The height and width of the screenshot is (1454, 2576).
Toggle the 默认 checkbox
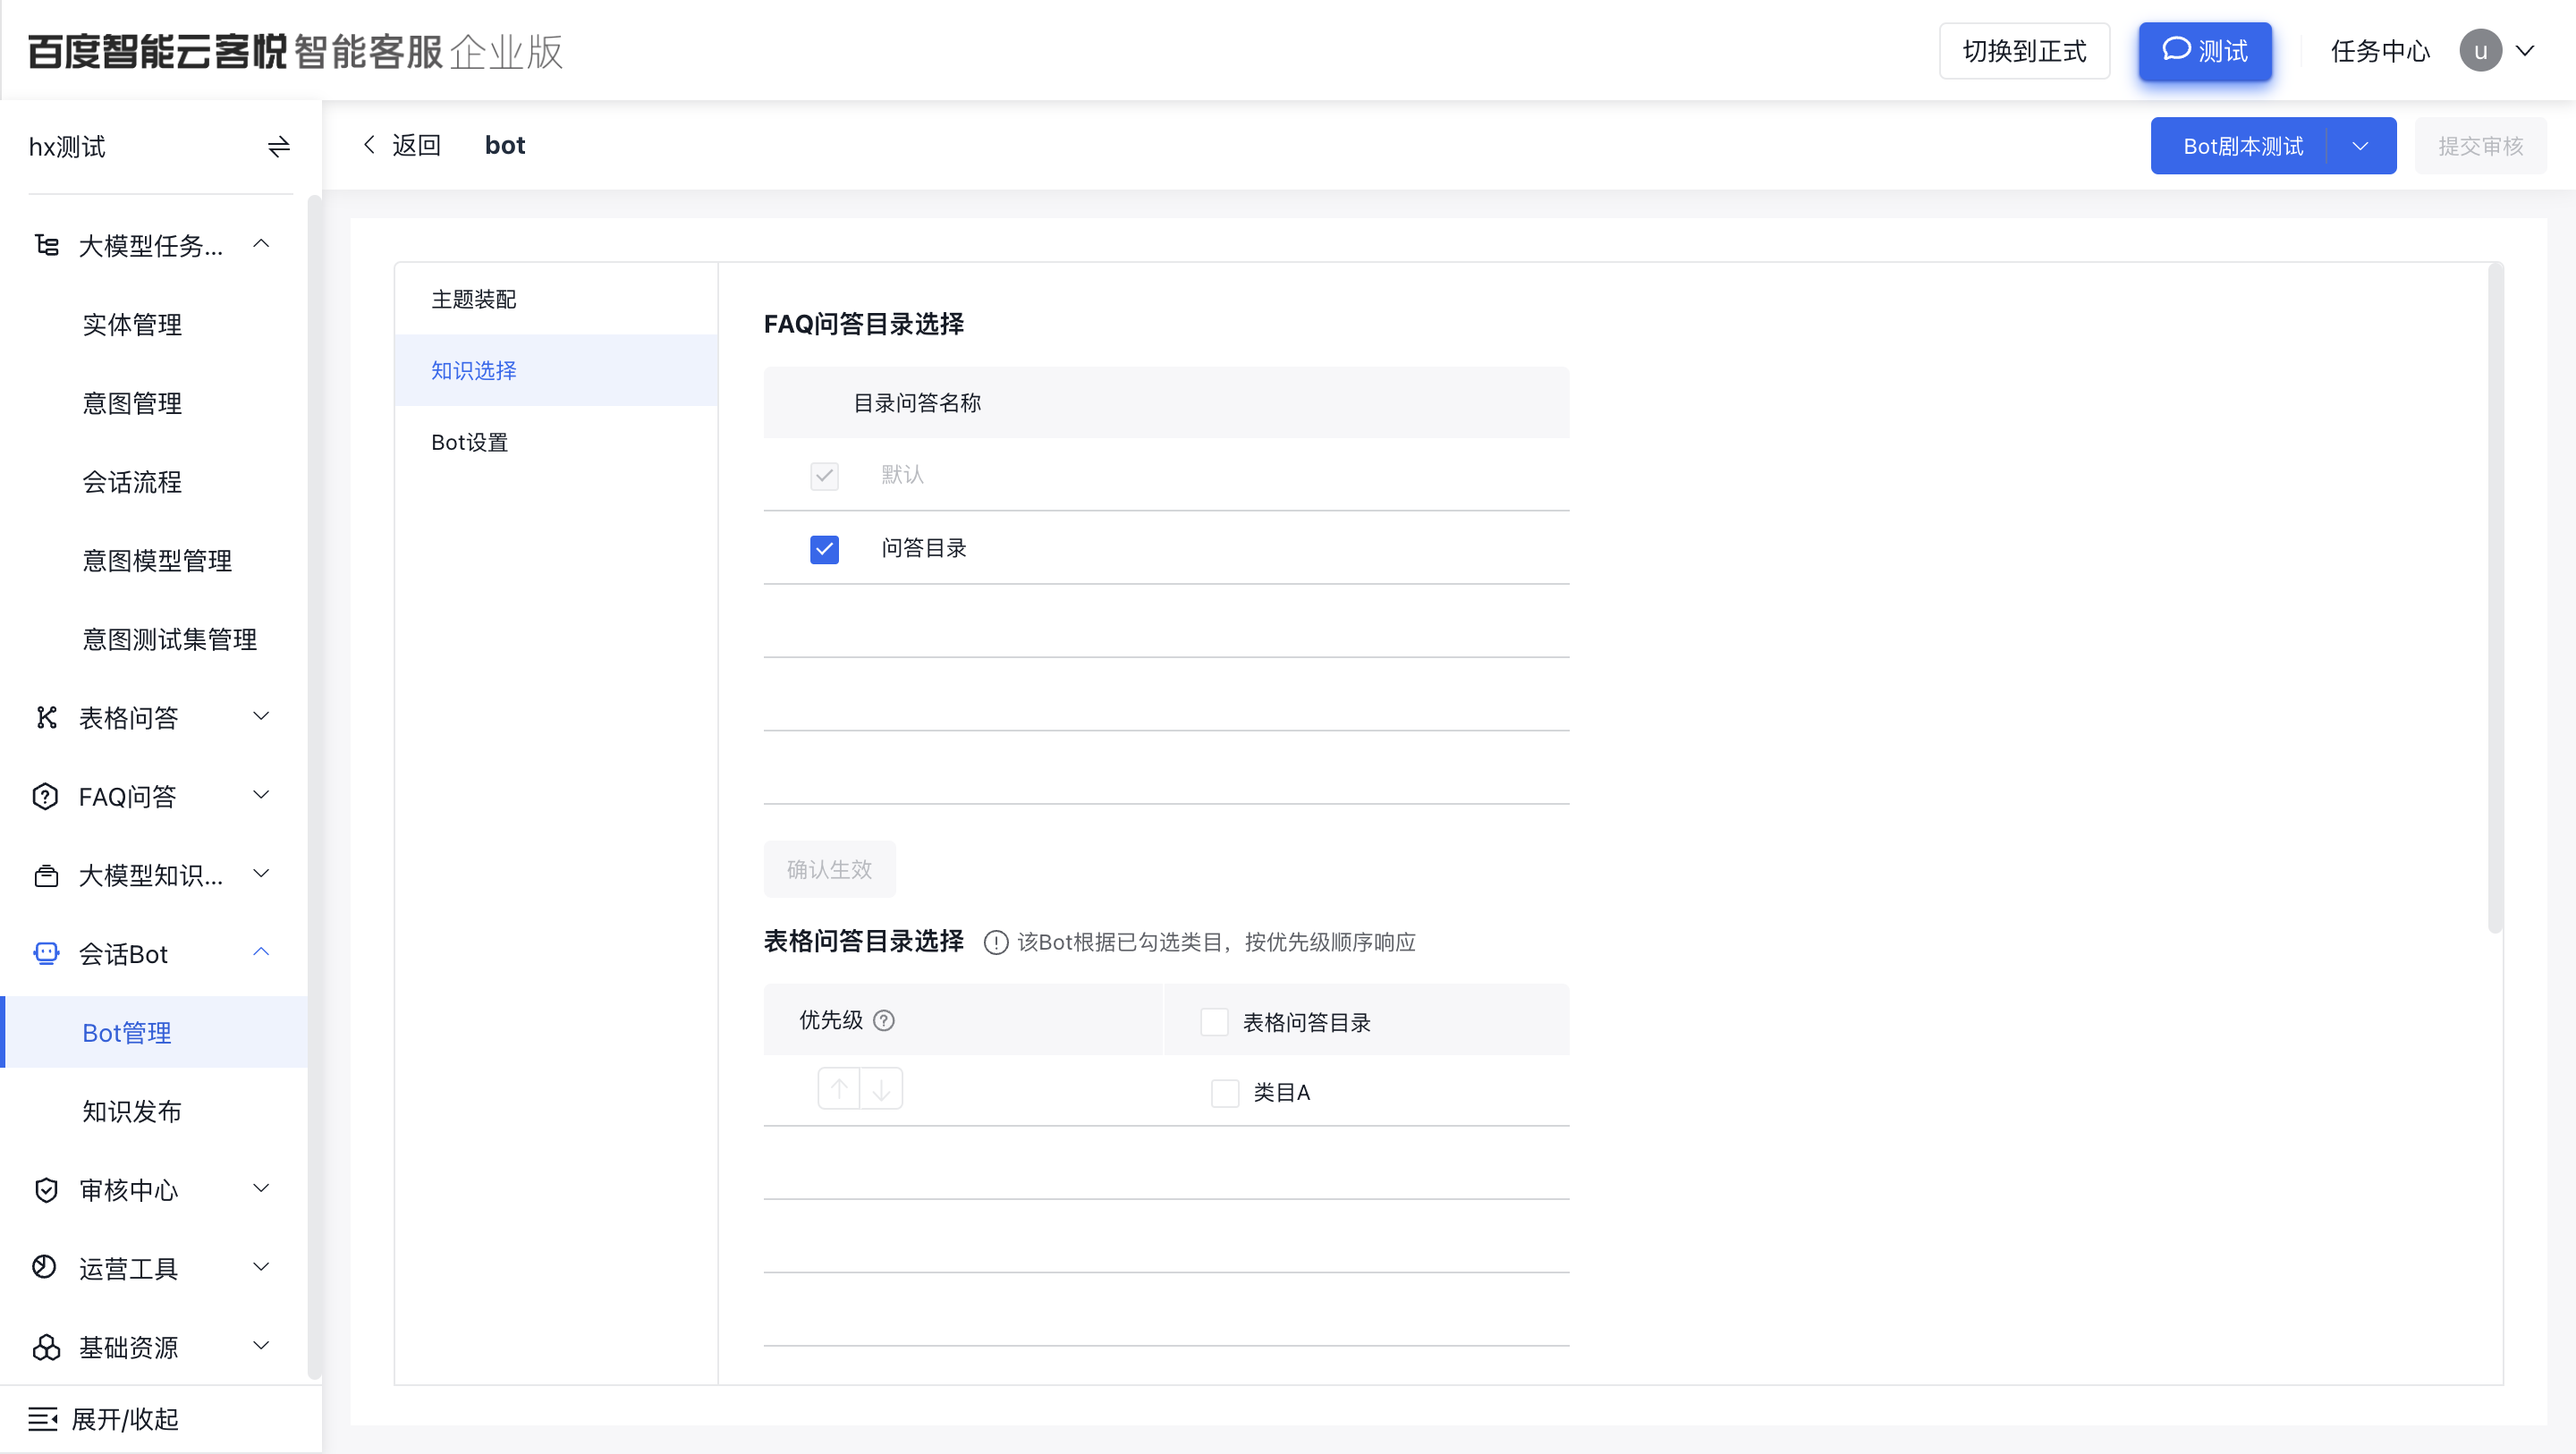[x=824, y=475]
